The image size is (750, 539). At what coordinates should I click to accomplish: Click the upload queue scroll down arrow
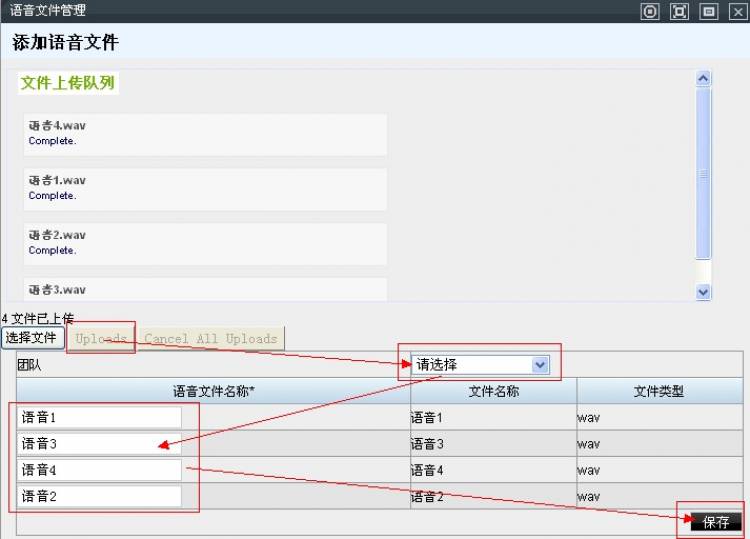[703, 291]
